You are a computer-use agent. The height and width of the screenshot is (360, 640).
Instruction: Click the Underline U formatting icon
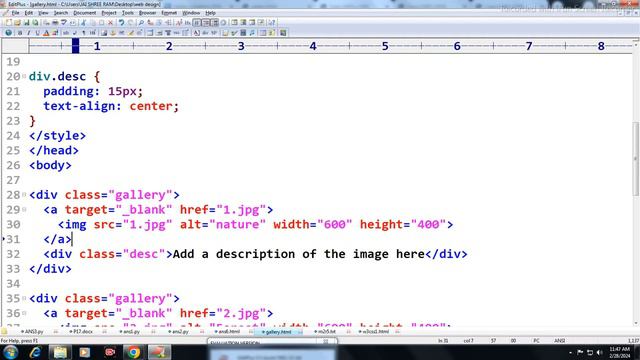(x=38, y=33)
